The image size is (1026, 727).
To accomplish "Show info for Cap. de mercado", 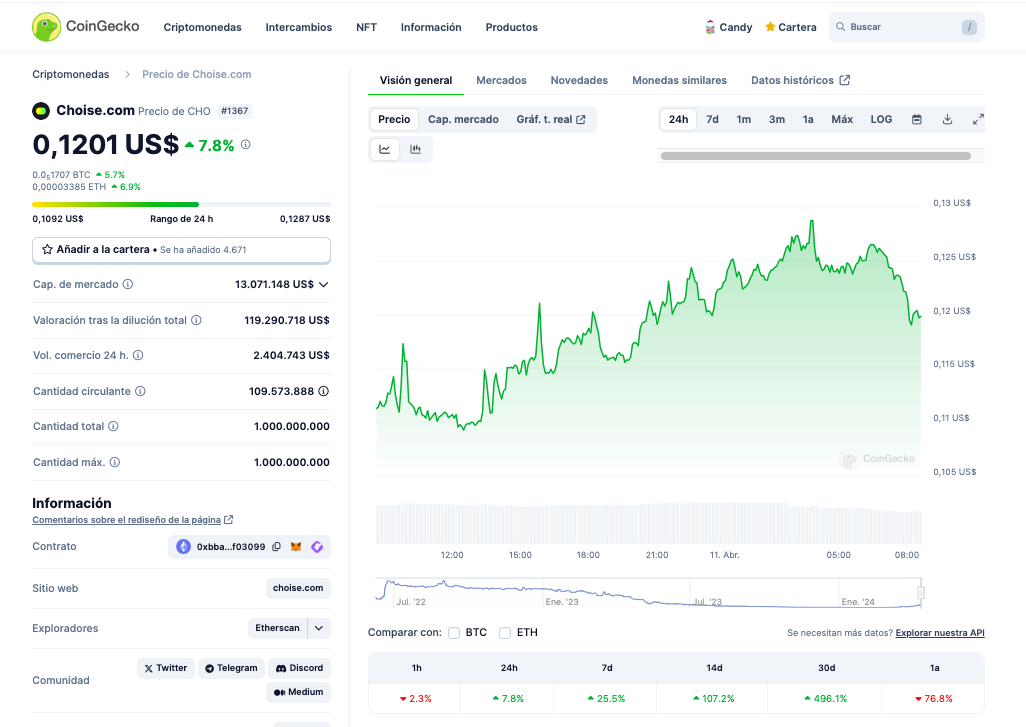I will pos(128,284).
